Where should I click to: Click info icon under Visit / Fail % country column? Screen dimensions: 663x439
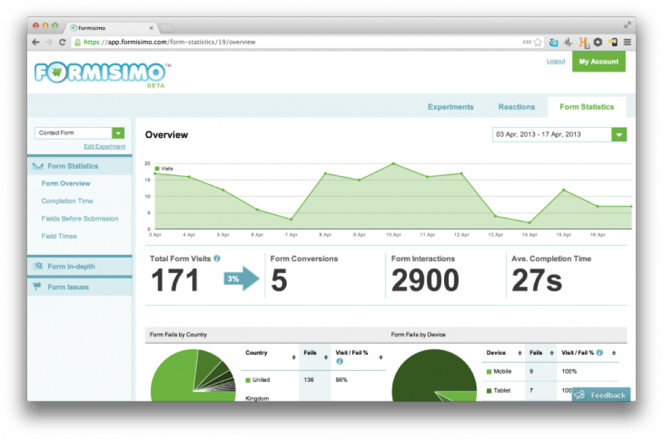339,361
